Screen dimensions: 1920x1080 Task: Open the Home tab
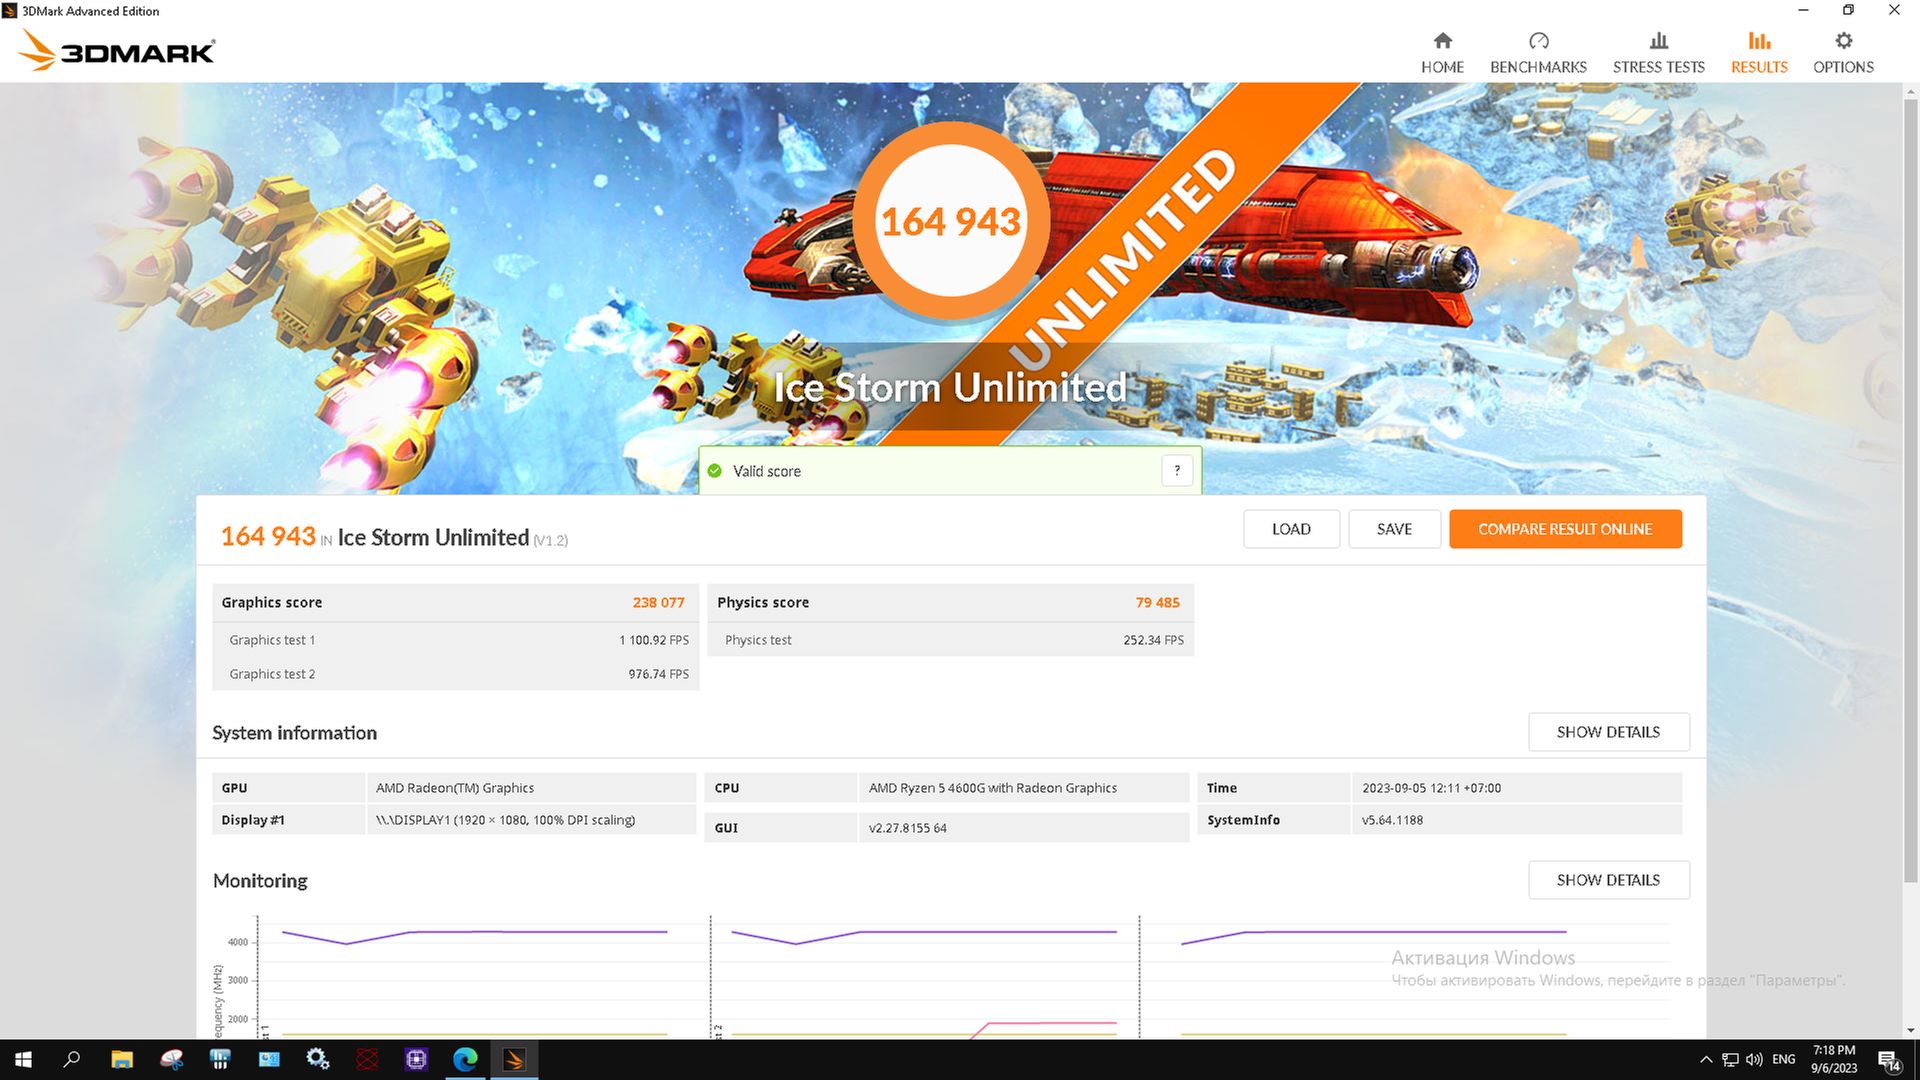[1442, 53]
